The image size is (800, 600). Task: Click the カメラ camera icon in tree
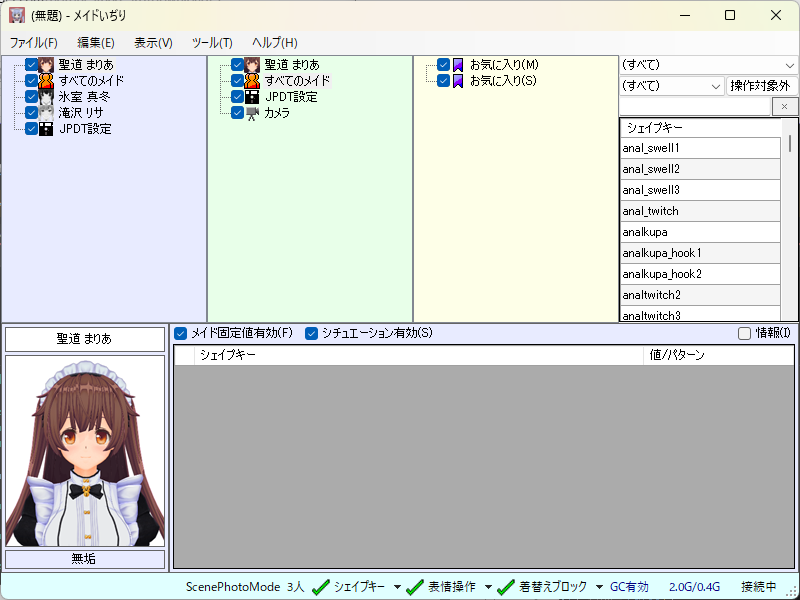[252, 113]
